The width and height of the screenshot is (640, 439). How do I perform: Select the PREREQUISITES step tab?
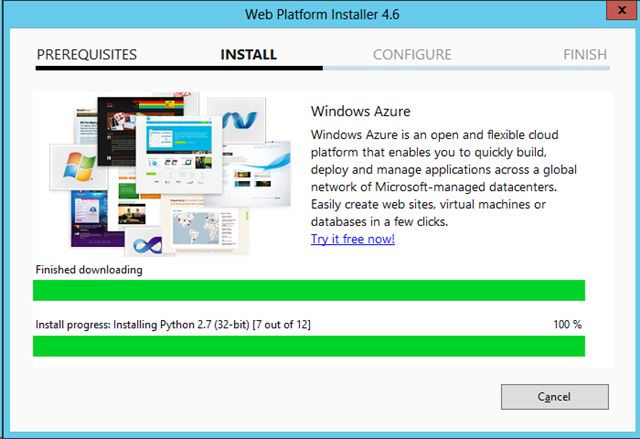(86, 55)
